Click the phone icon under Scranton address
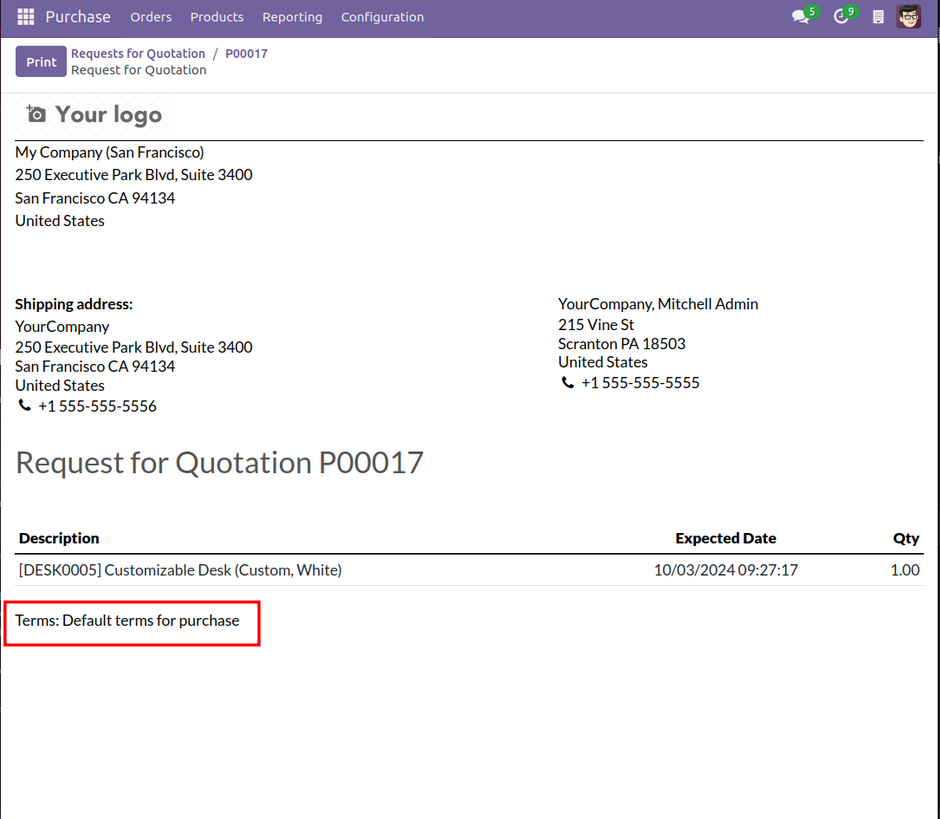Image resolution: width=940 pixels, height=819 pixels. pos(568,383)
